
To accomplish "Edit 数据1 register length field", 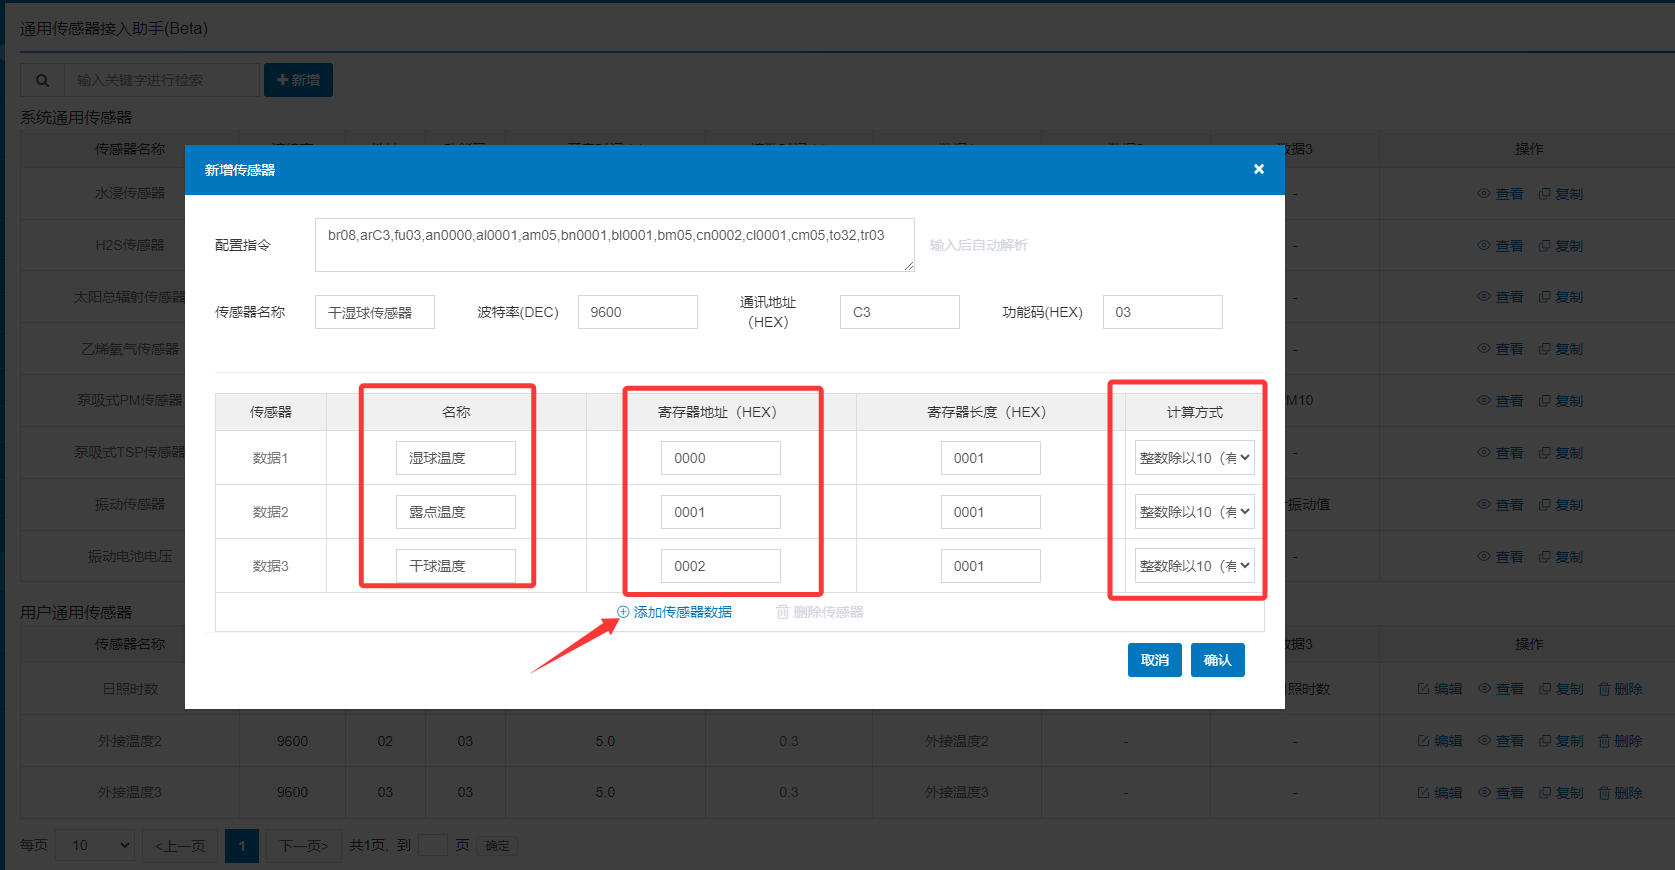I will 991,458.
